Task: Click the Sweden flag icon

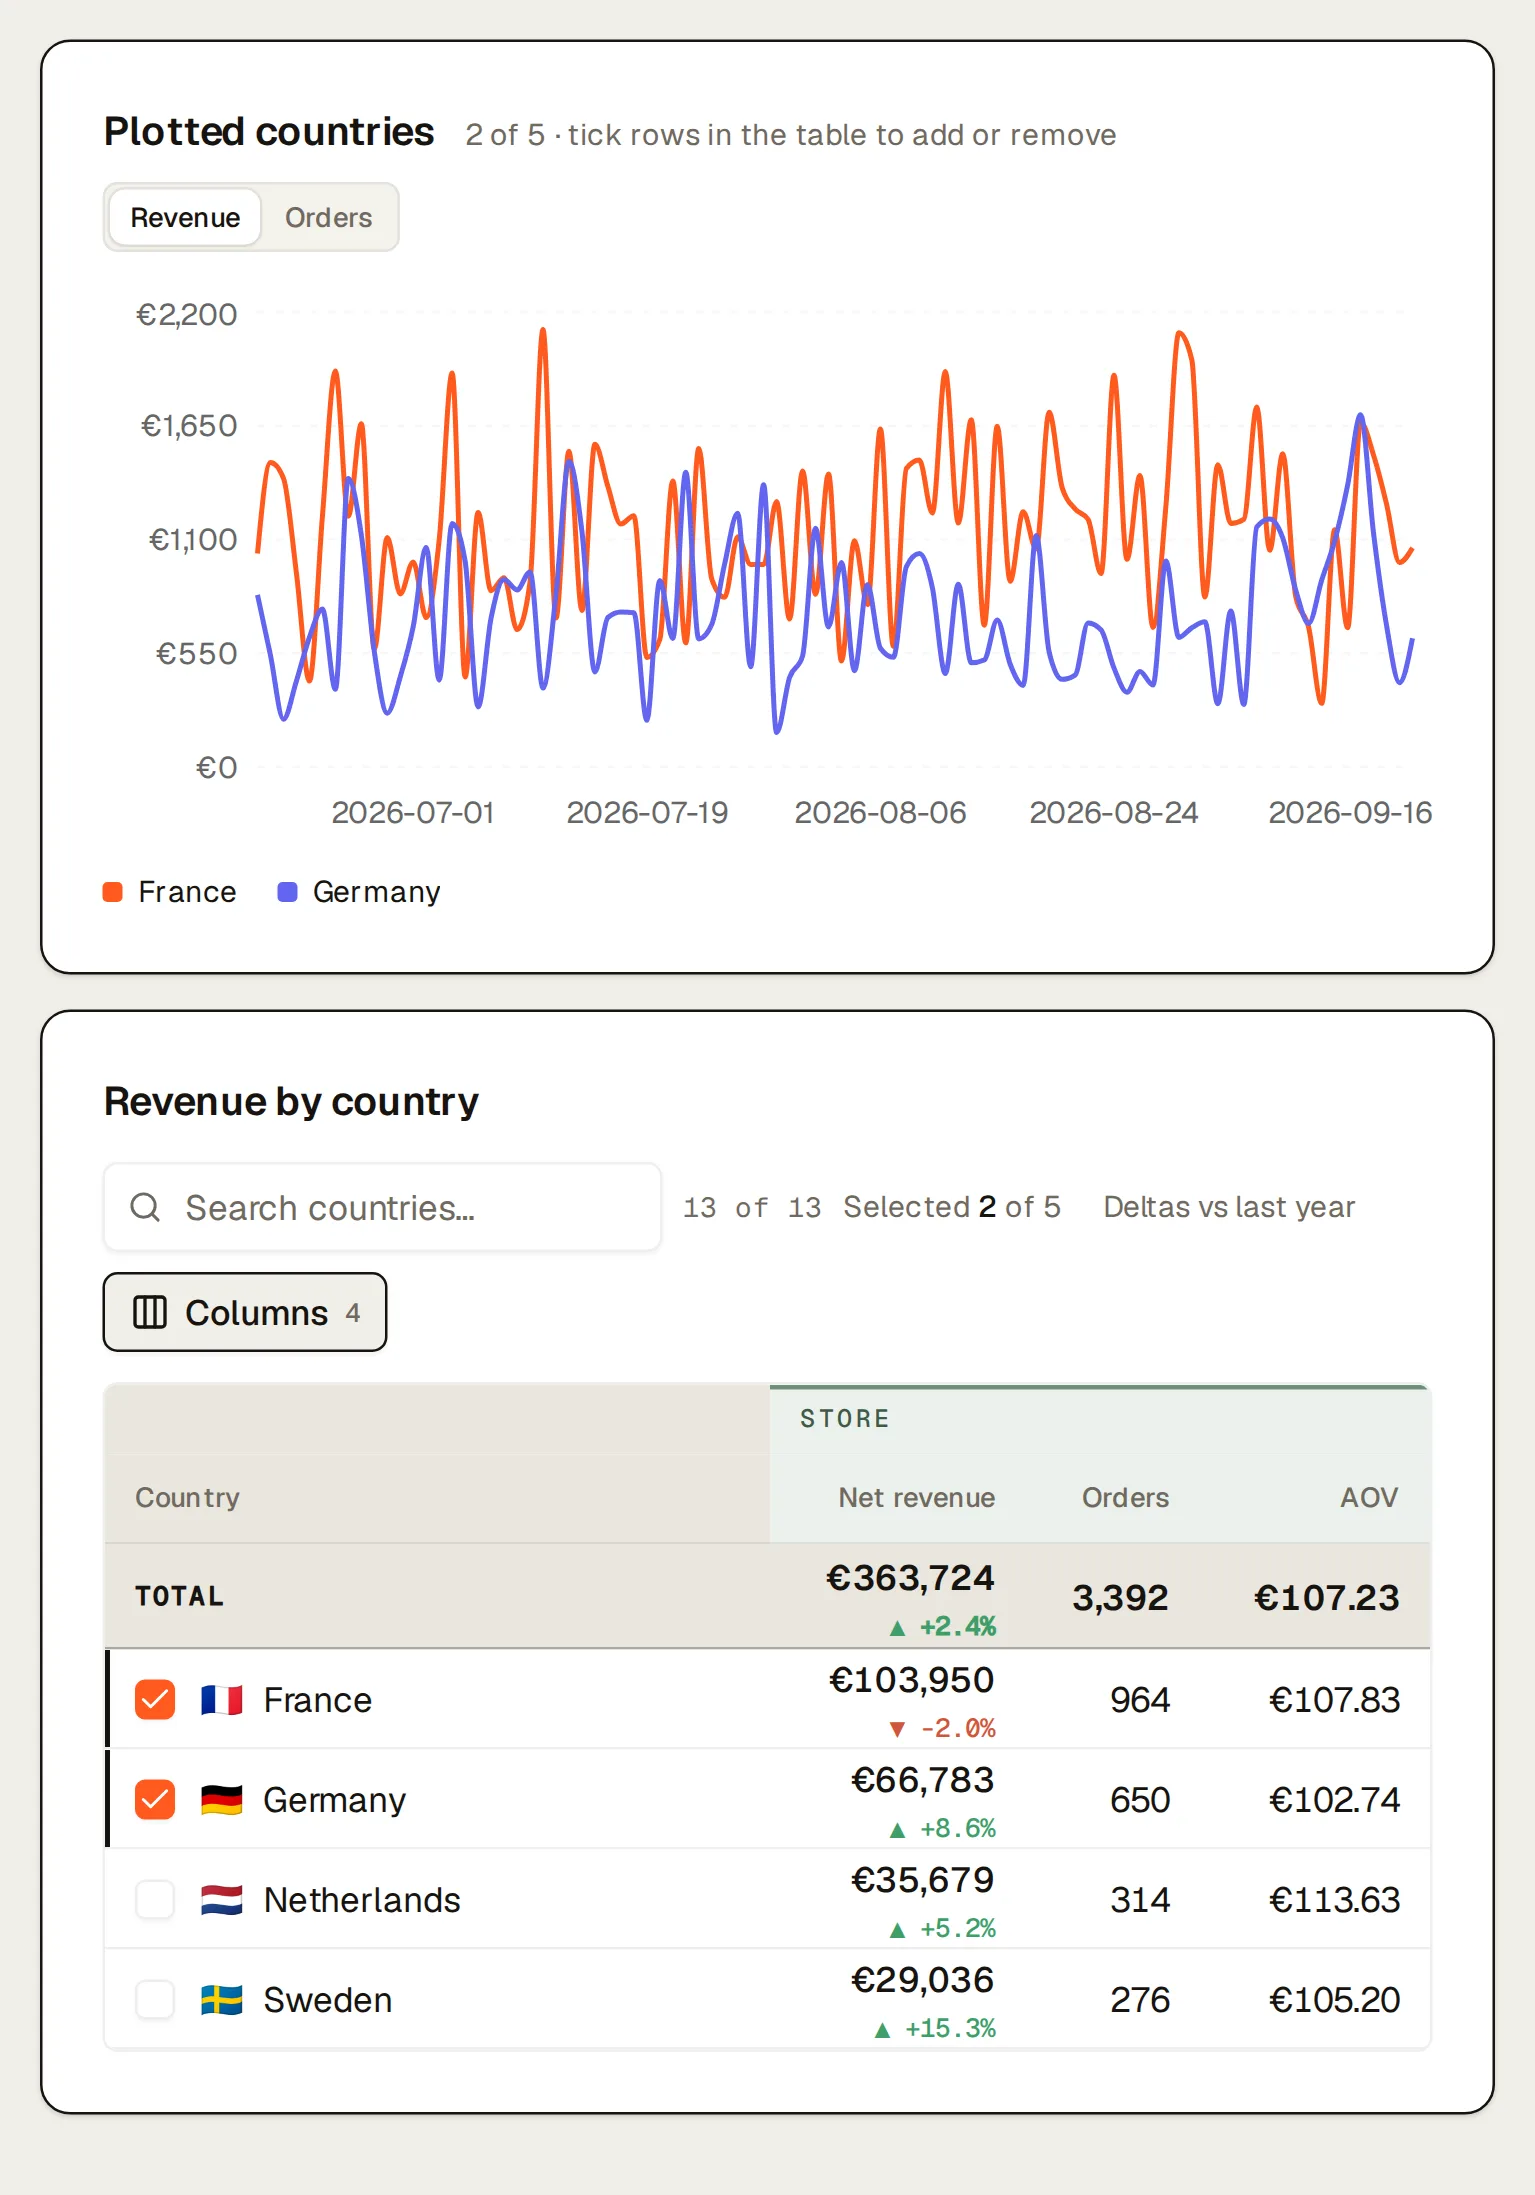Action: pyautogui.click(x=221, y=1999)
